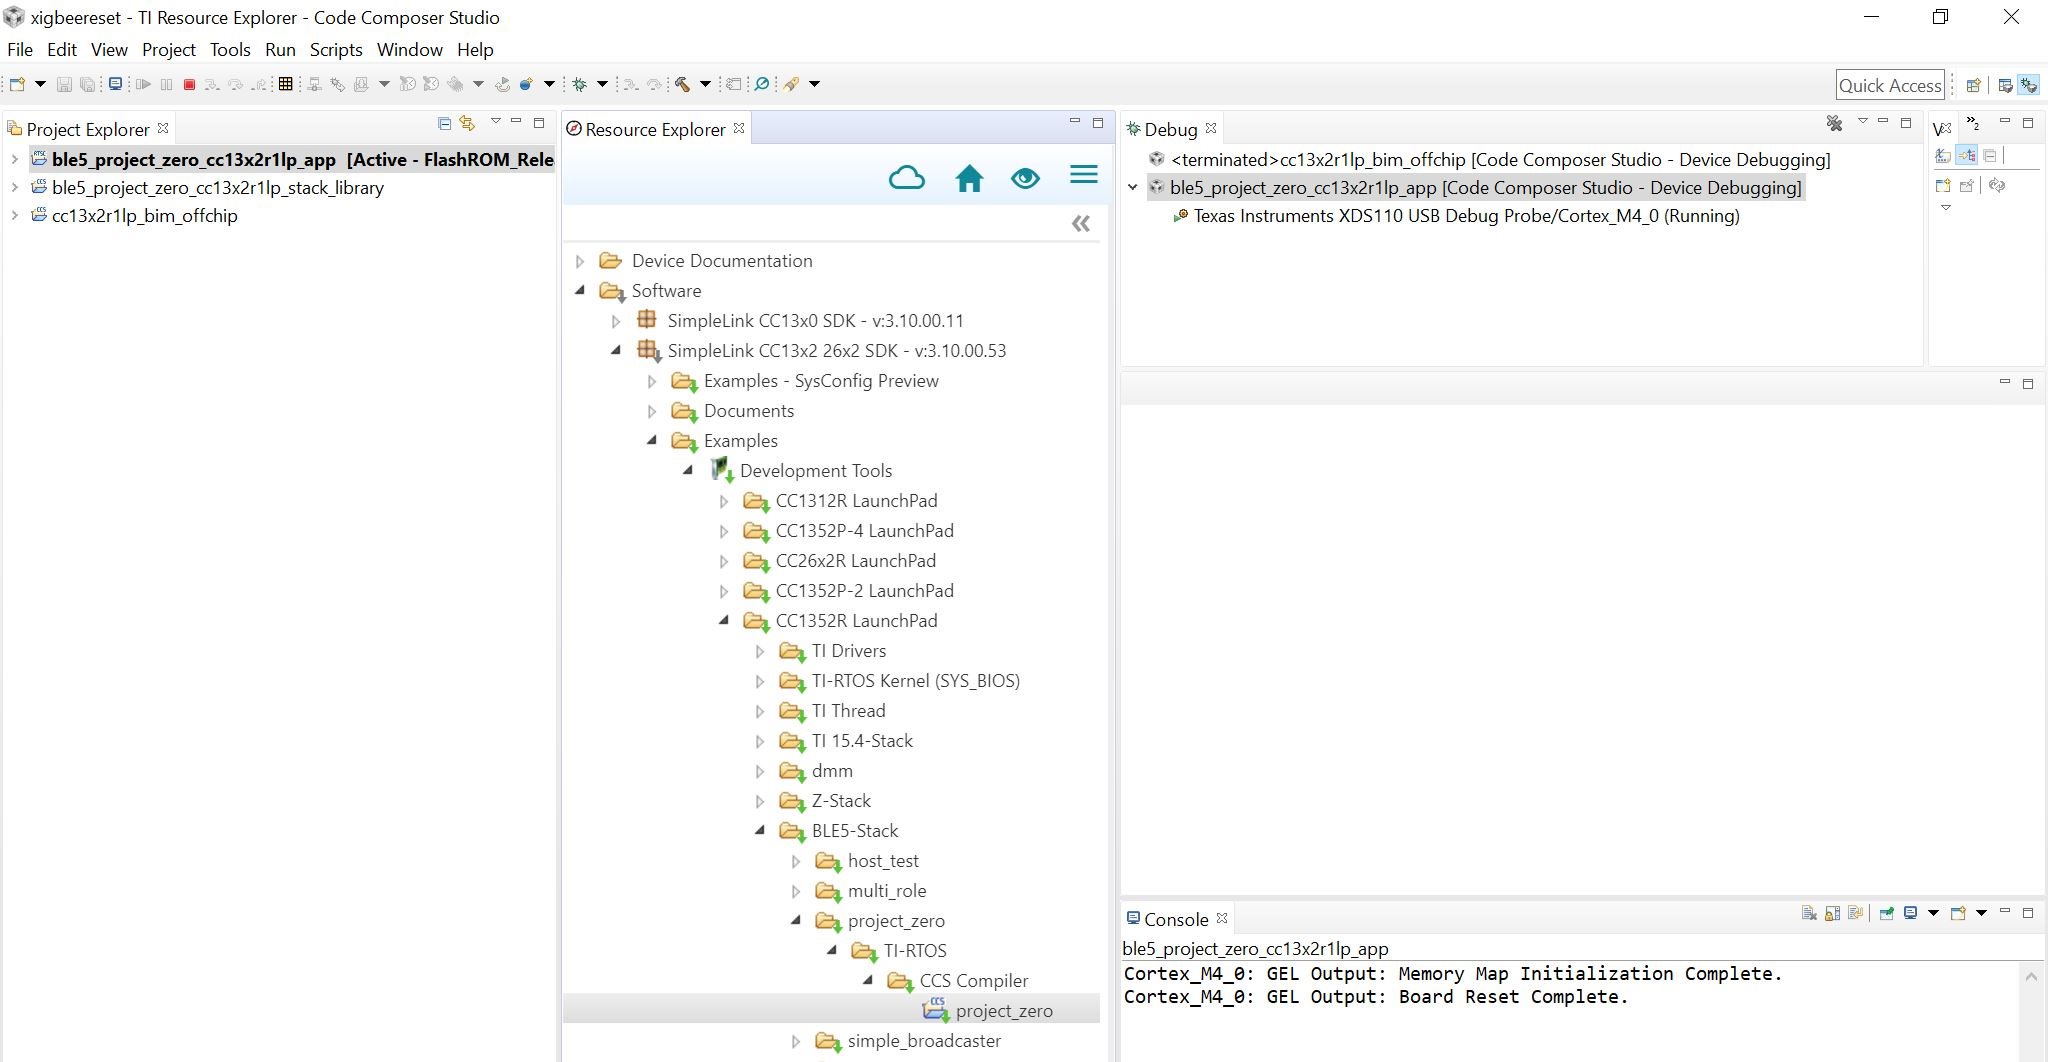Open the Open Console dropdown arrow
Image resolution: width=2048 pixels, height=1062 pixels.
coord(1981,913)
